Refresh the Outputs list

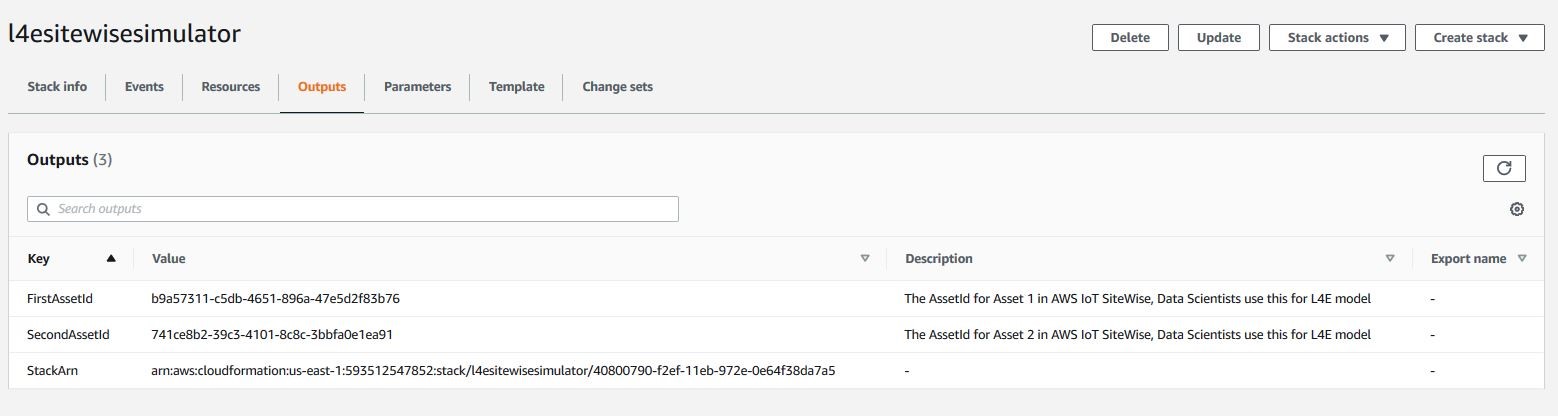(1503, 168)
